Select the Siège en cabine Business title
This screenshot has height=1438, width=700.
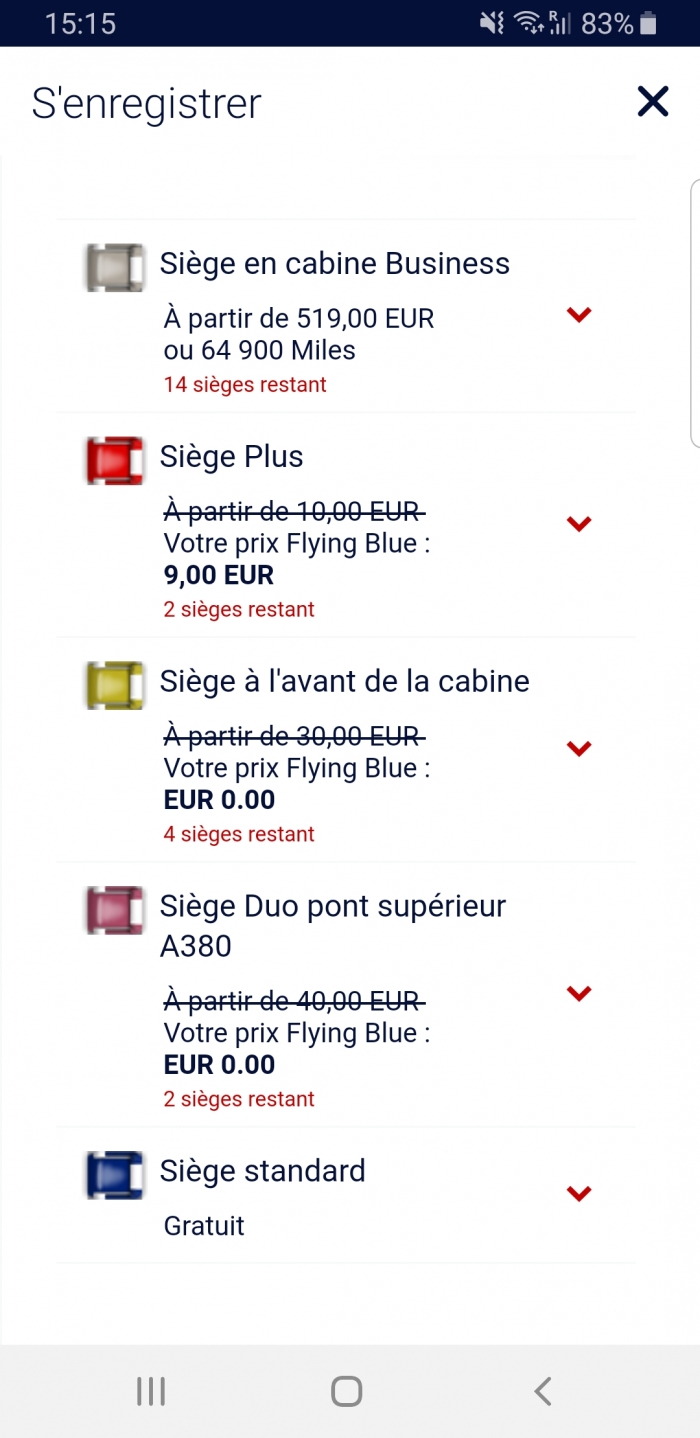[335, 264]
